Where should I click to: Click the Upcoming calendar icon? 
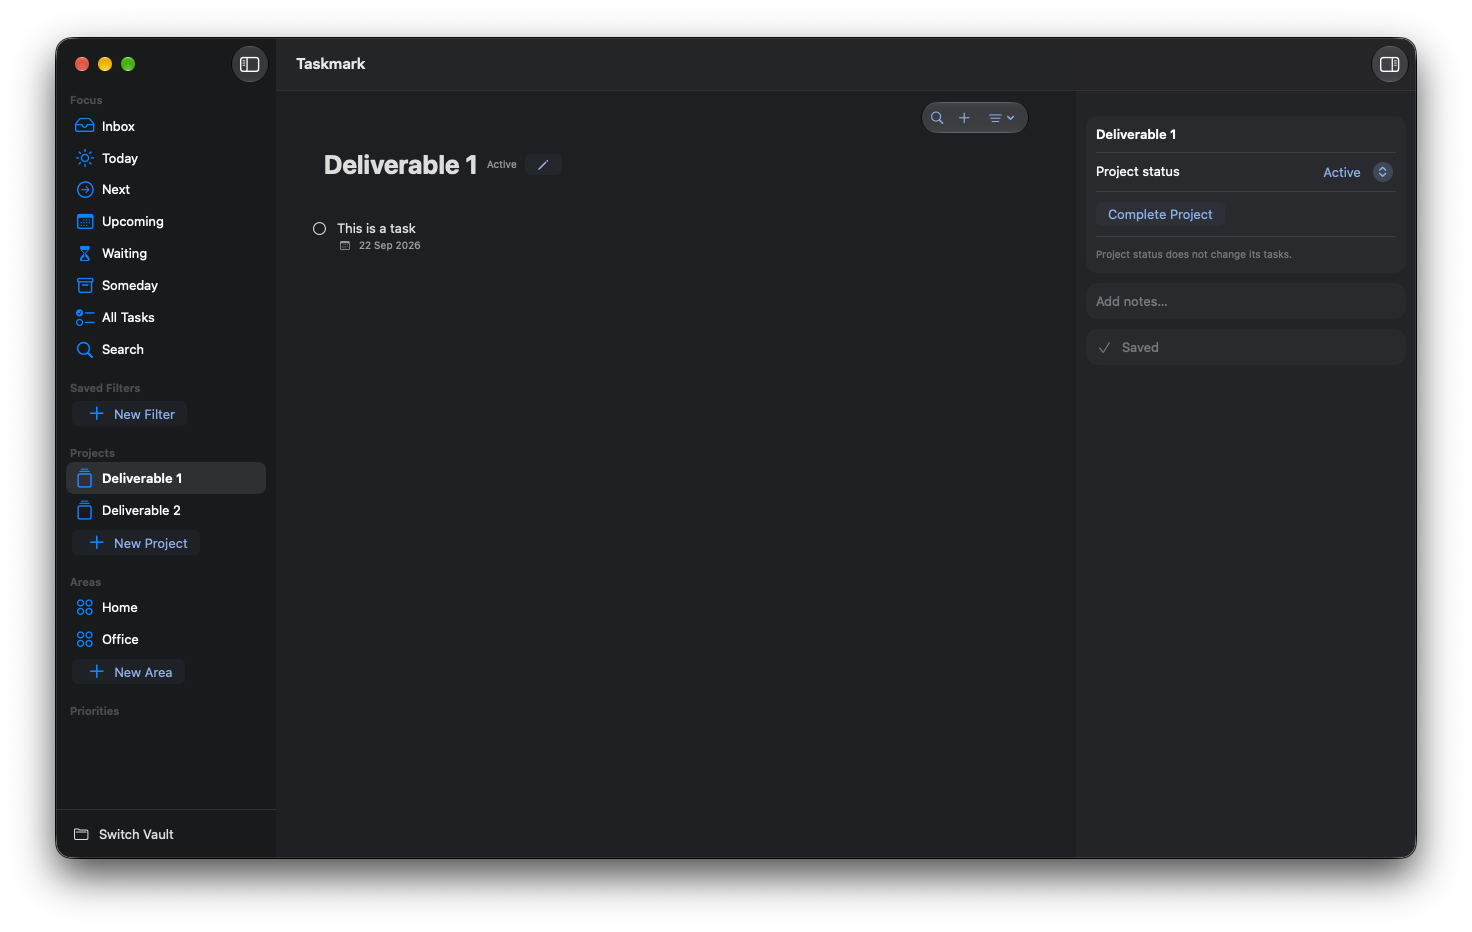pos(85,222)
